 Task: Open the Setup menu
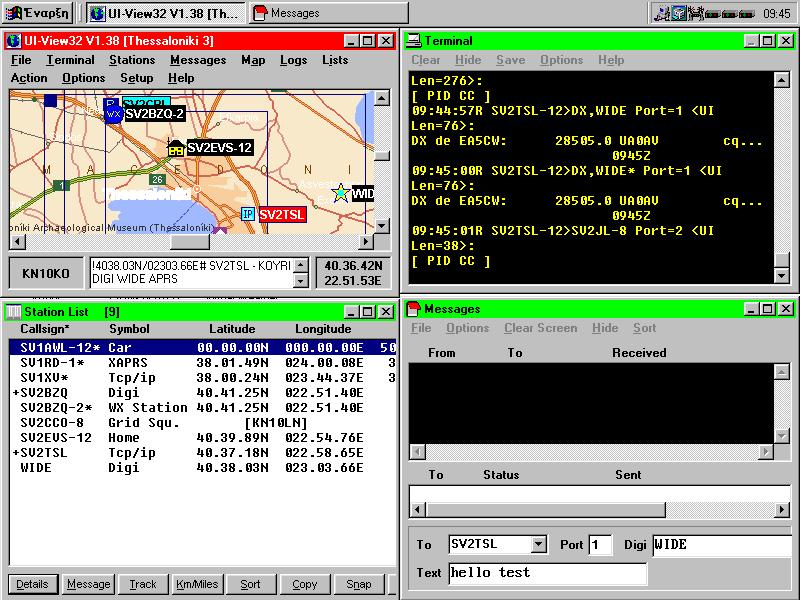[x=137, y=78]
